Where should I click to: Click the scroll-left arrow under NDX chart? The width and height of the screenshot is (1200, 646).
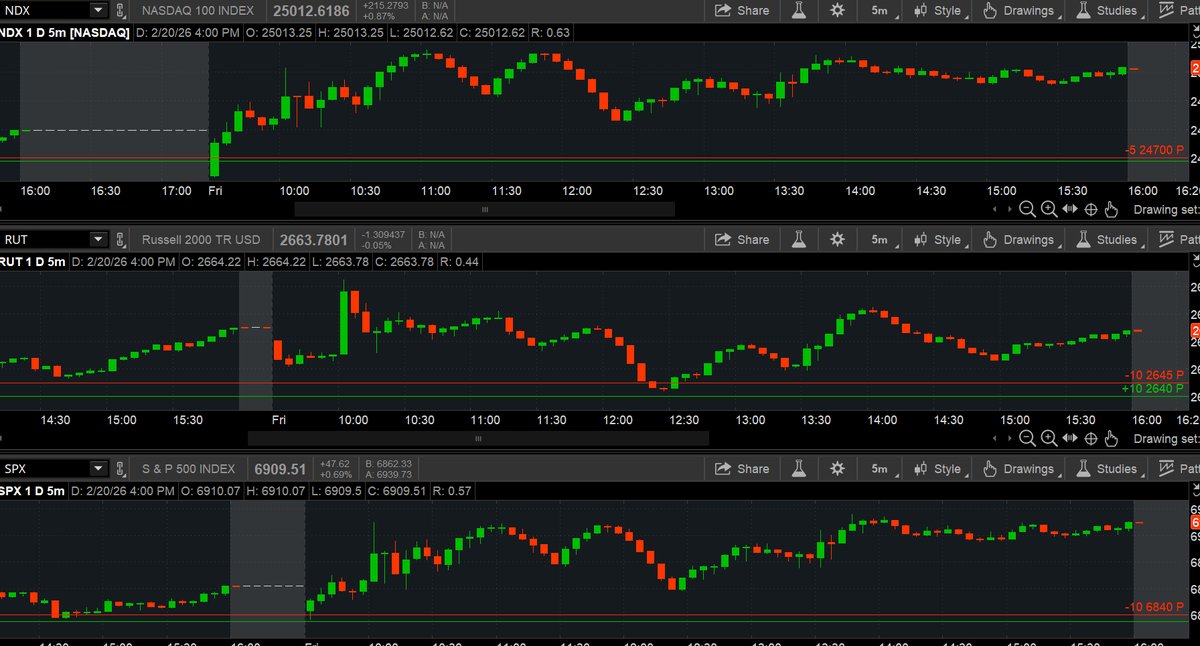click(x=995, y=210)
